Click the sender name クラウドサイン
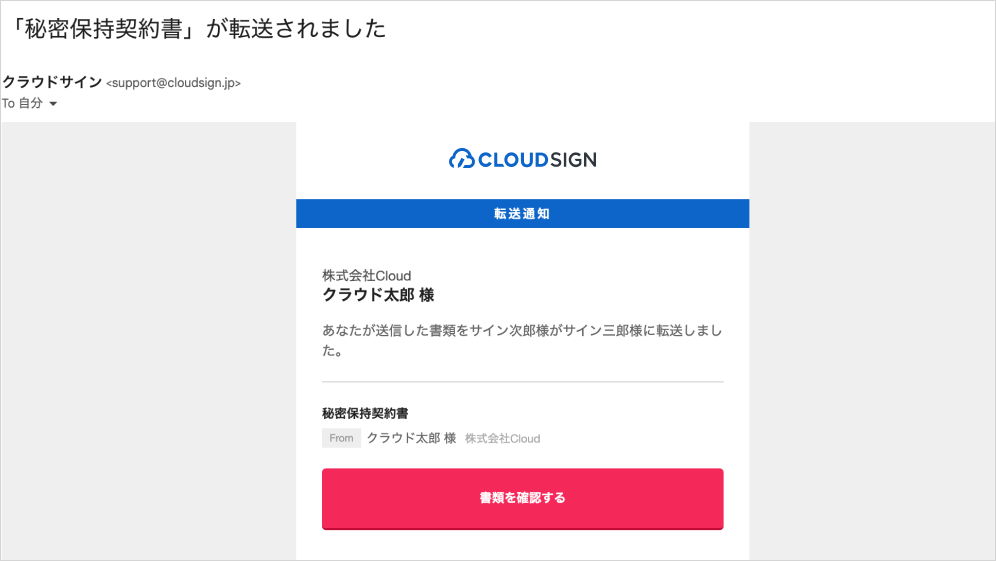This screenshot has width=996, height=561. point(52,82)
